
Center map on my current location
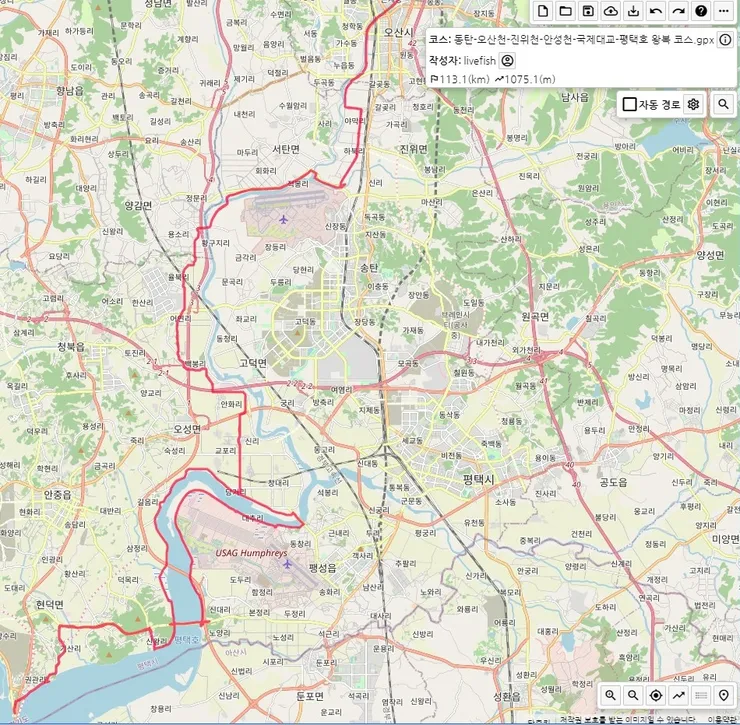click(x=656, y=695)
